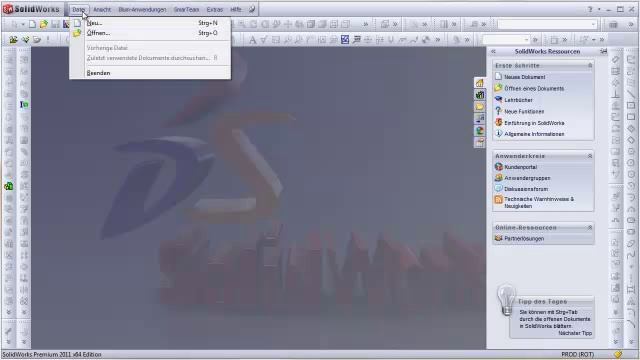Open the Einführung in SolidWorks link
Image resolution: width=640 pixels, height=360 pixels.
(534, 123)
